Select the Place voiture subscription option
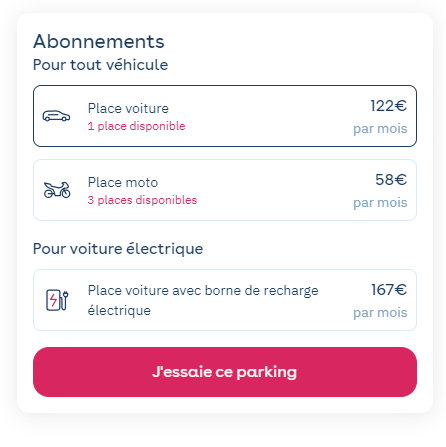This screenshot has width=446, height=447. pos(225,116)
